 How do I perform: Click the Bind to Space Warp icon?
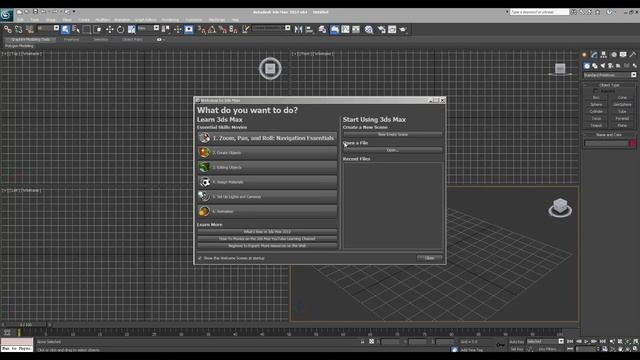(29, 29)
